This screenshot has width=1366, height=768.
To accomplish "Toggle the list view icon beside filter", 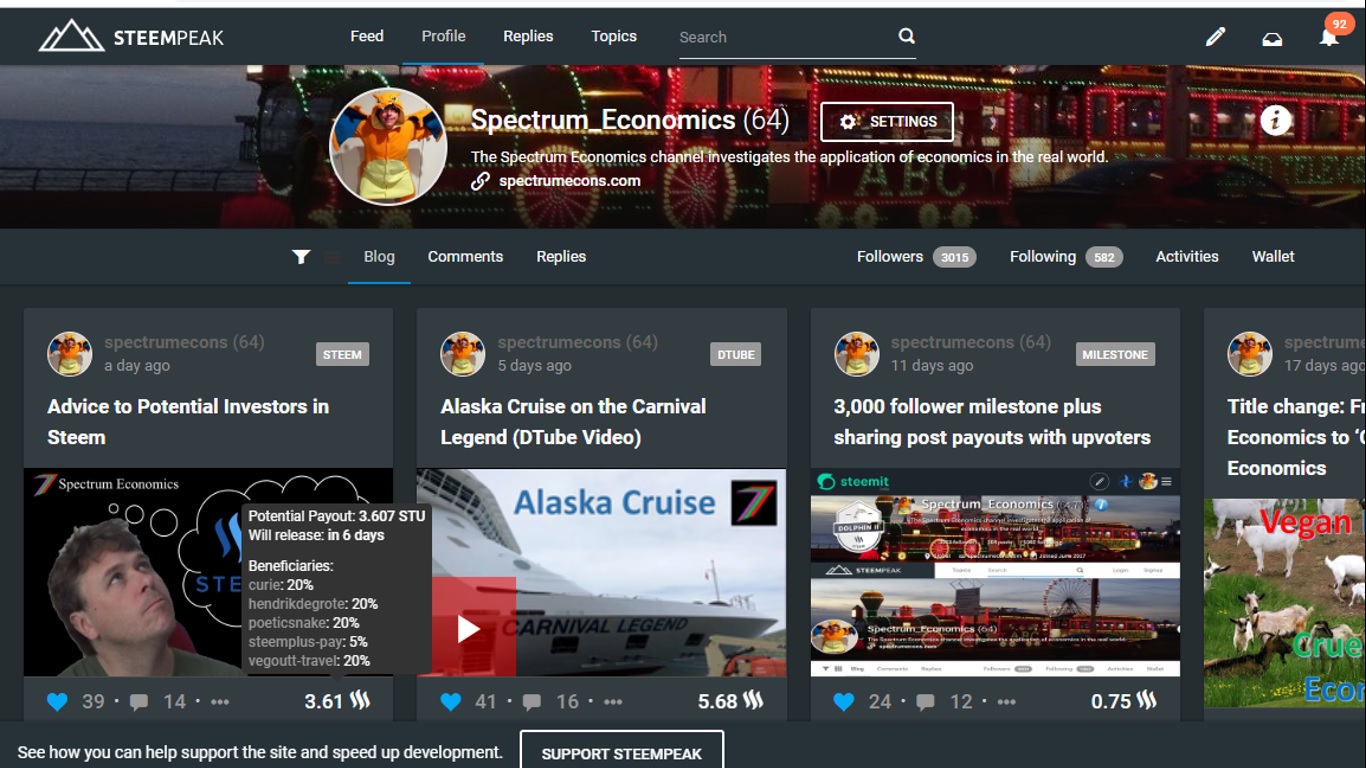I will click(x=331, y=257).
